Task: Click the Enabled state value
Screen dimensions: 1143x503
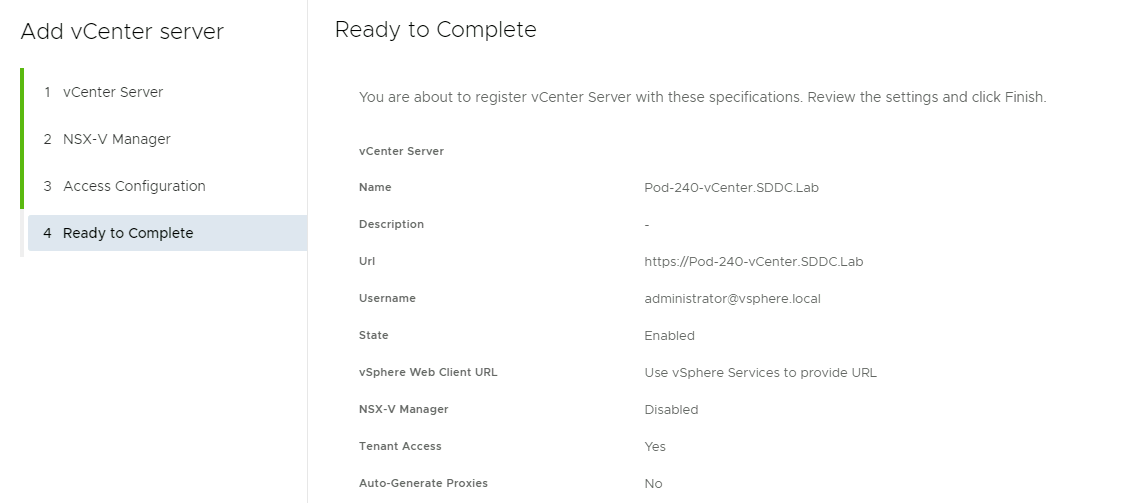Action: pyautogui.click(x=669, y=336)
